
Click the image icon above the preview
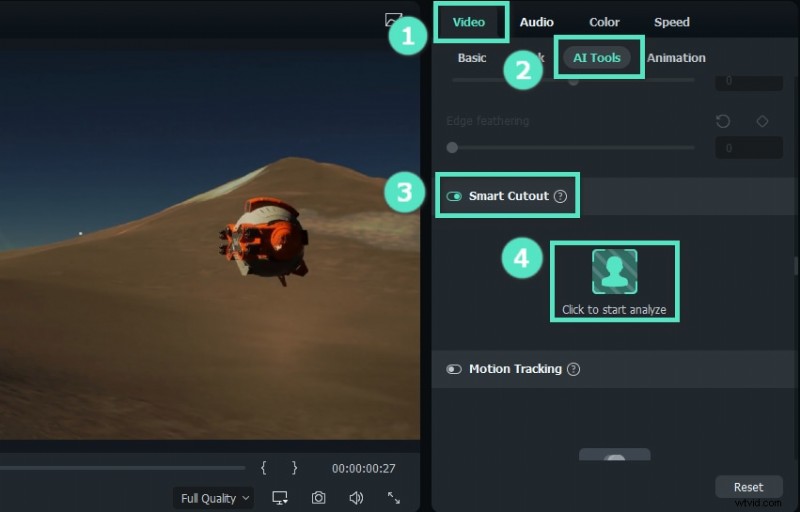pos(393,20)
